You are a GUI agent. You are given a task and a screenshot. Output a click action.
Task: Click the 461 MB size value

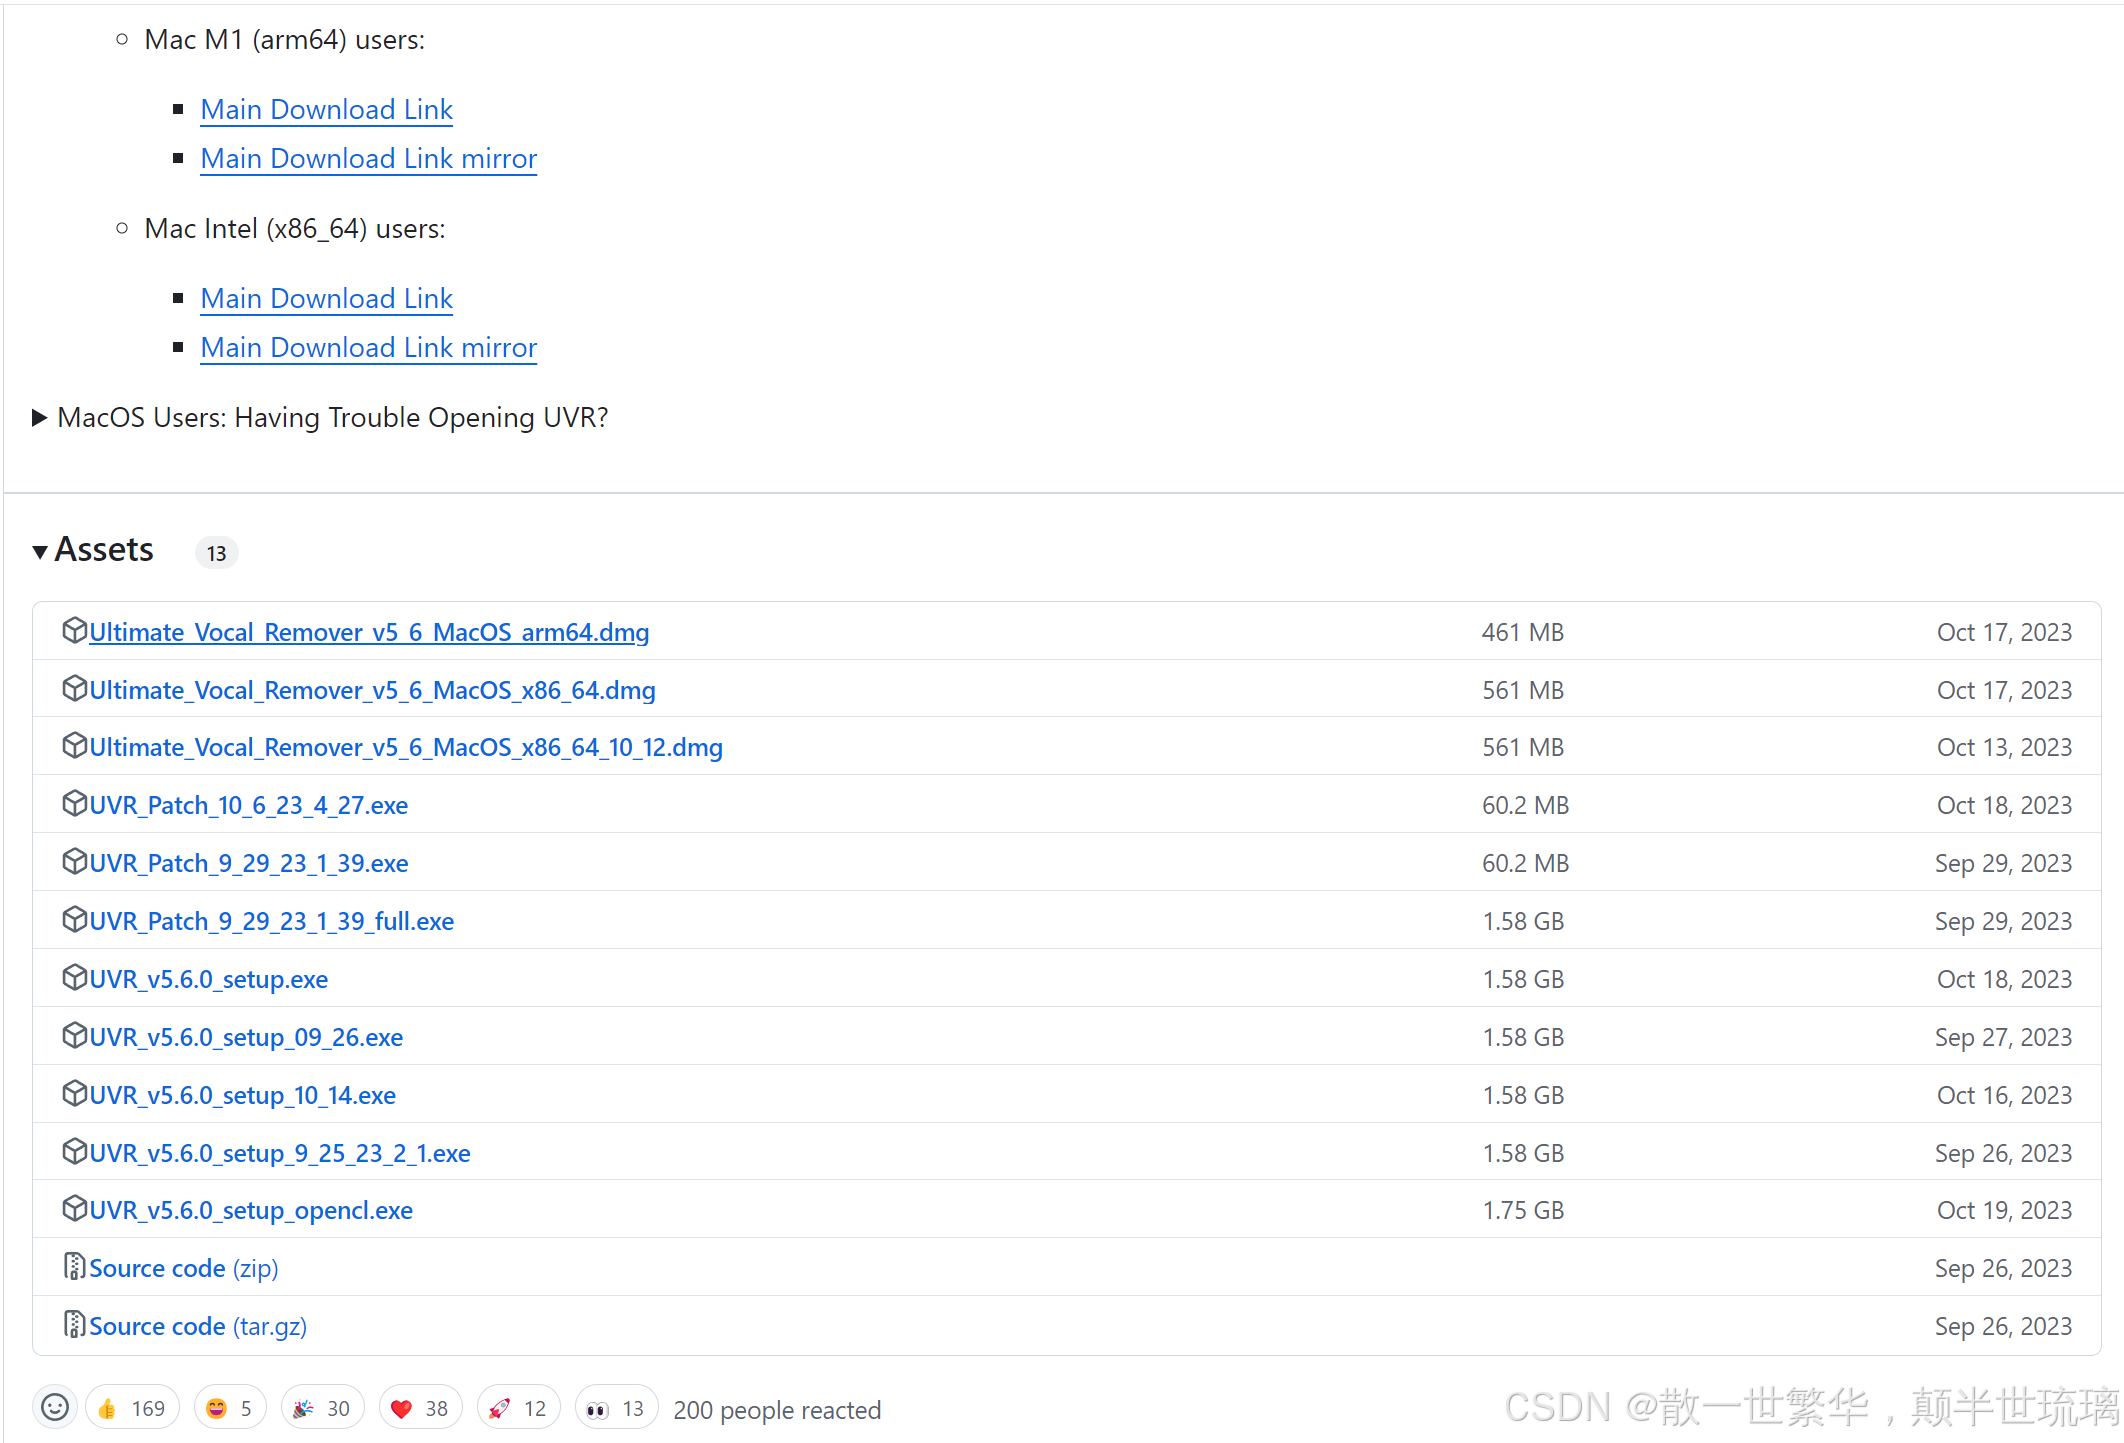1523,632
